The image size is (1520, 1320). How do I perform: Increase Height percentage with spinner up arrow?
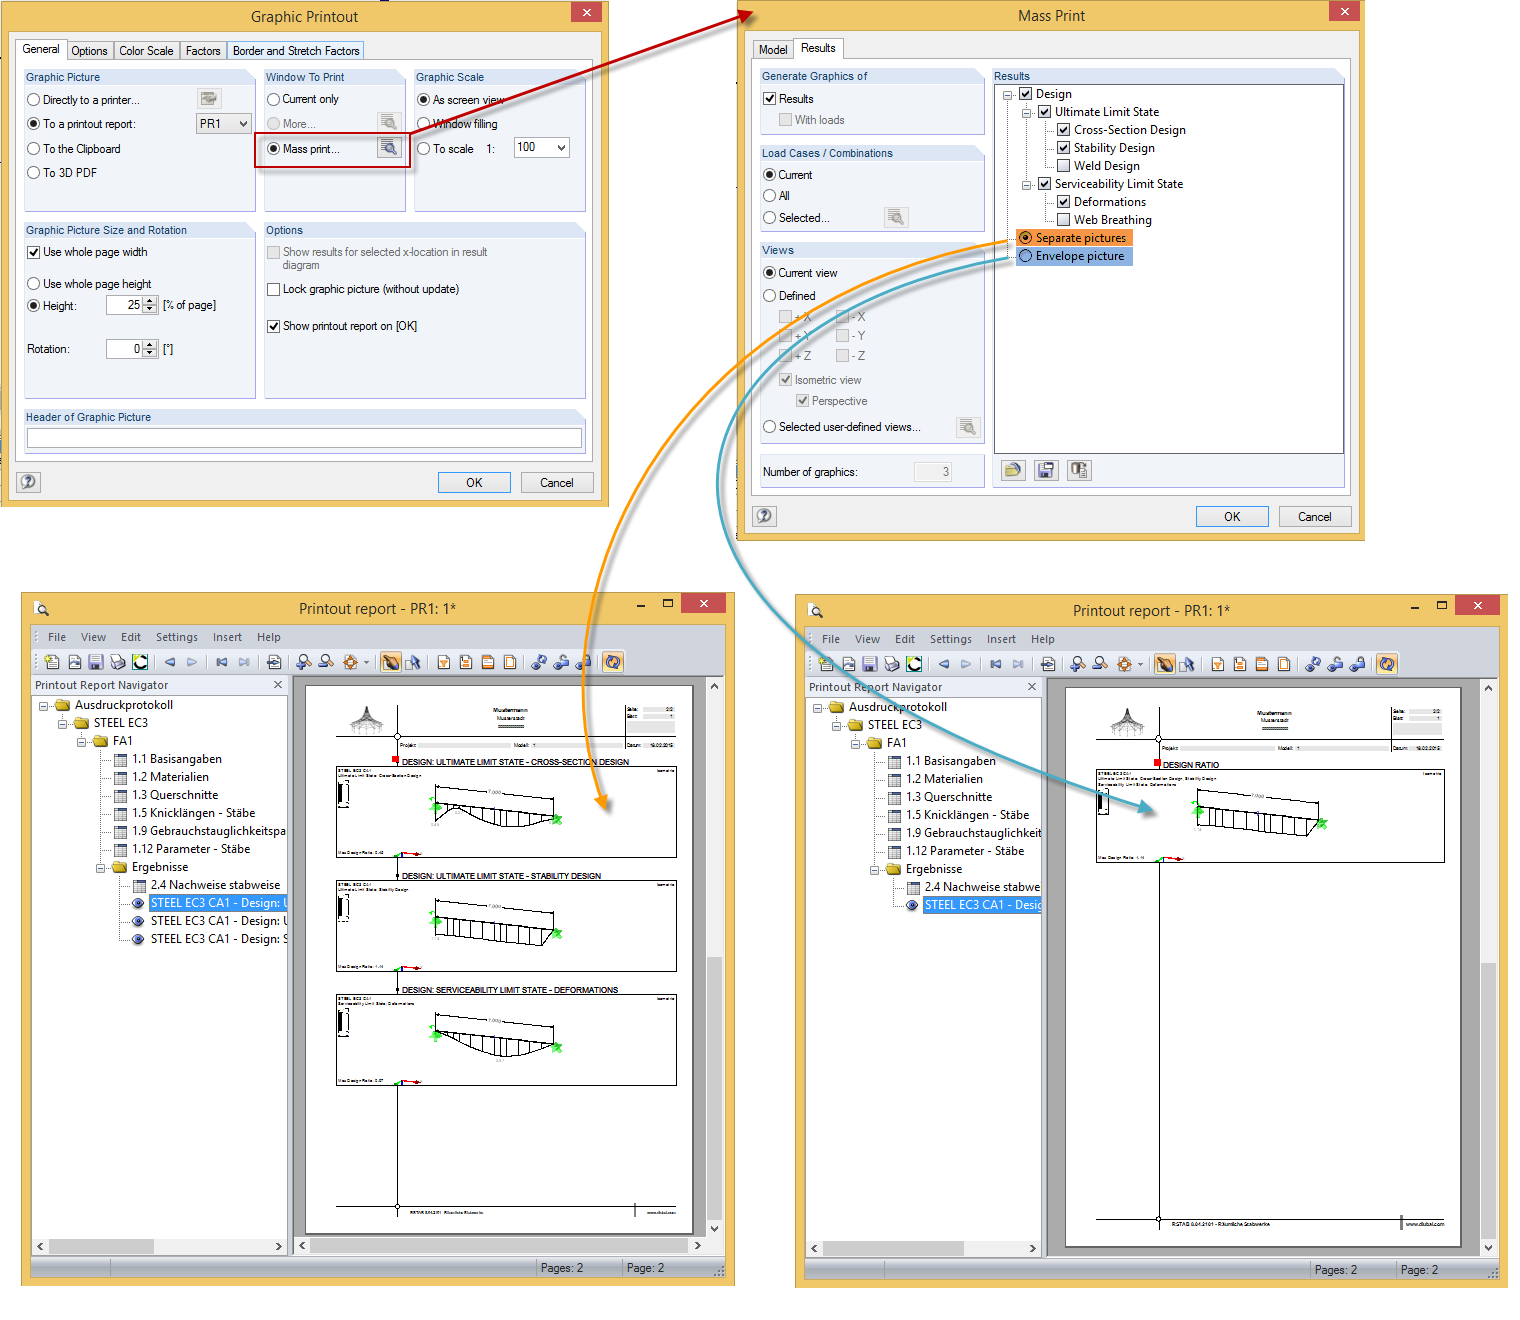click(150, 301)
